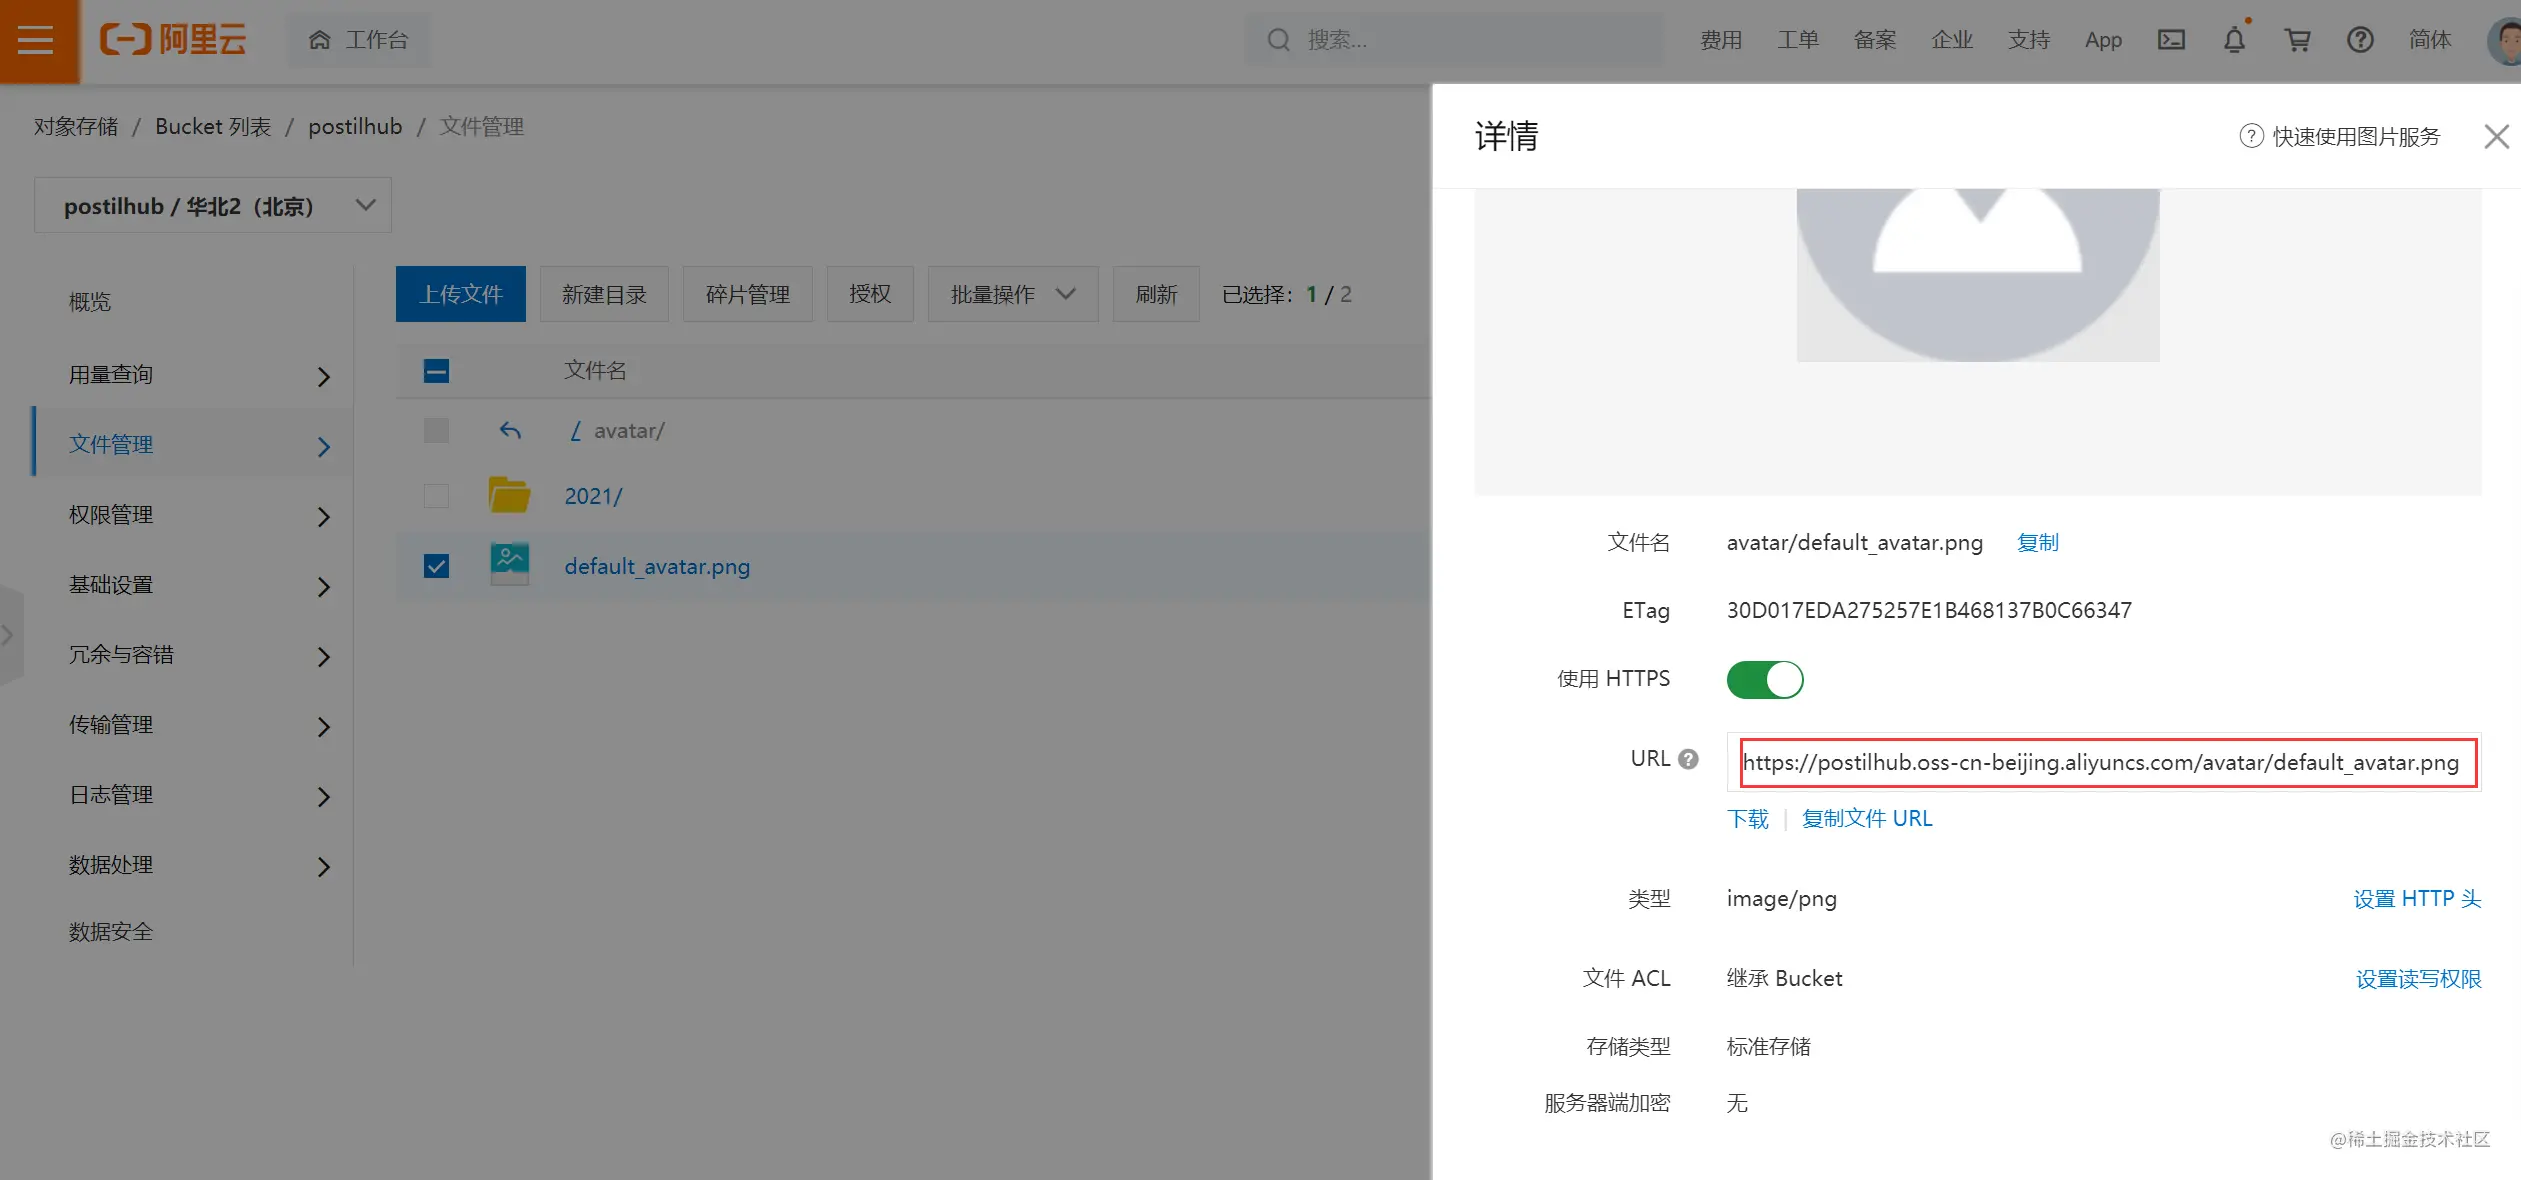The height and width of the screenshot is (1180, 2521).
Task: Expand 文件管理 chevron
Action: (323, 446)
